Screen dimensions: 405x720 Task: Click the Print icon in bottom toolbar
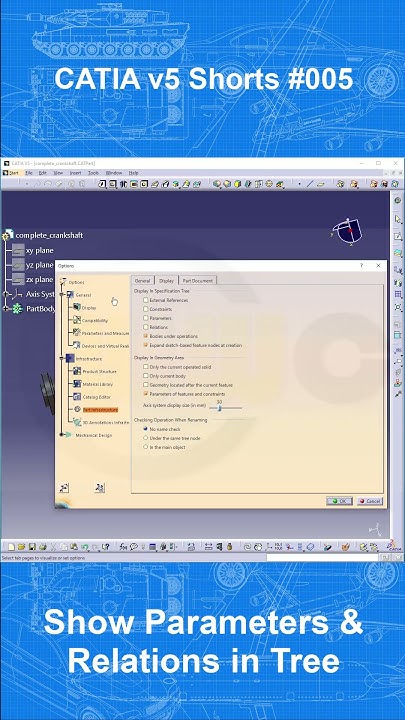[43, 546]
